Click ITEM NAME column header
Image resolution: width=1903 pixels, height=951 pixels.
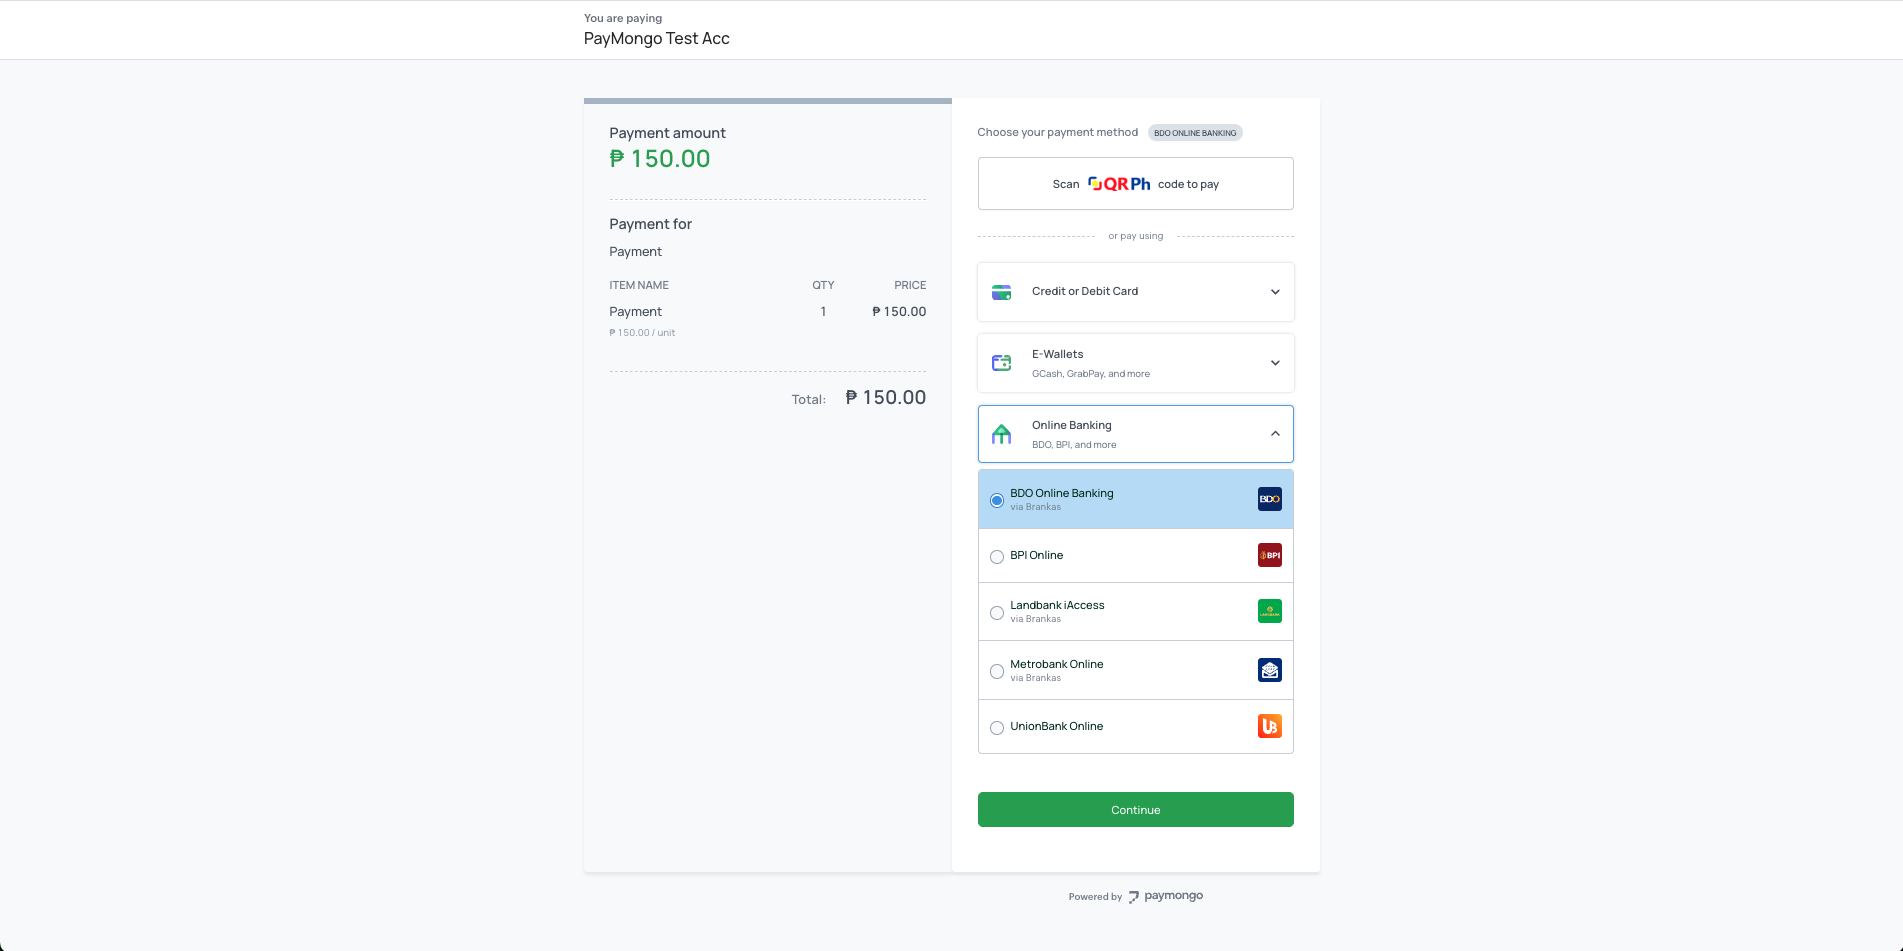click(x=639, y=285)
